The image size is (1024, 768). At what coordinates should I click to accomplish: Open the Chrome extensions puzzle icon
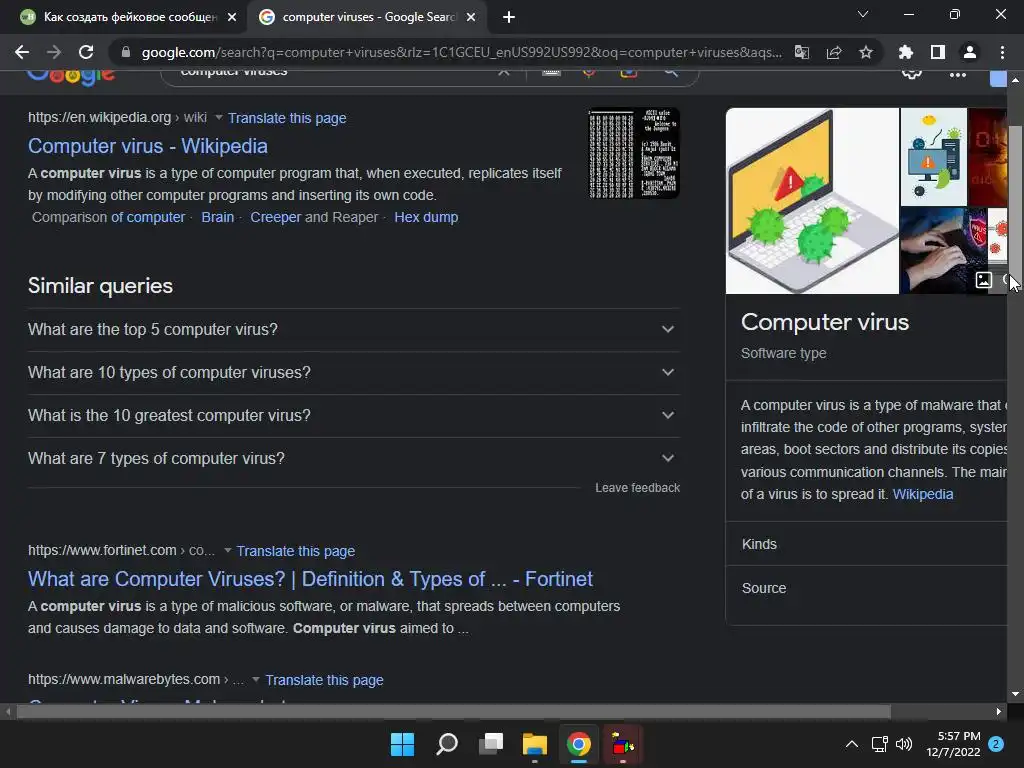[x=905, y=52]
